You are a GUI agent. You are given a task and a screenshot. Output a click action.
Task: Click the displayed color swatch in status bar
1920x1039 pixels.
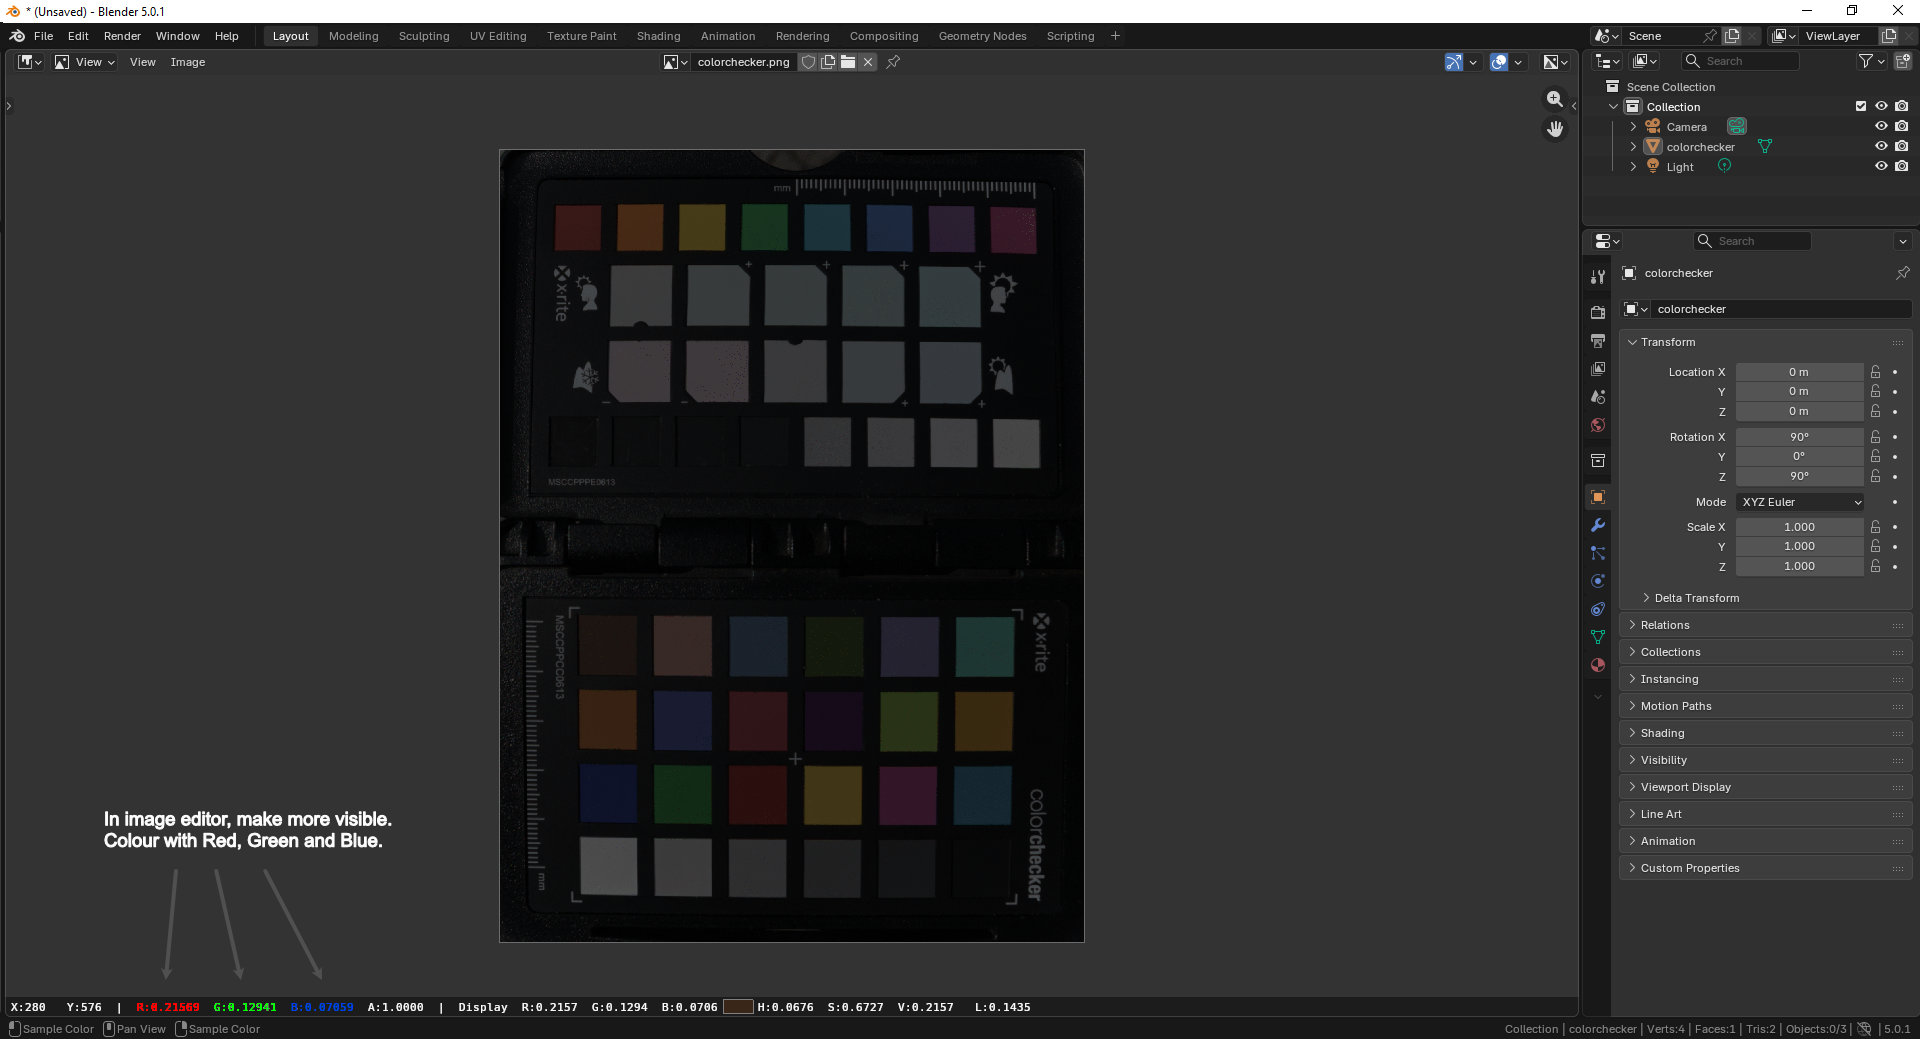(738, 1007)
